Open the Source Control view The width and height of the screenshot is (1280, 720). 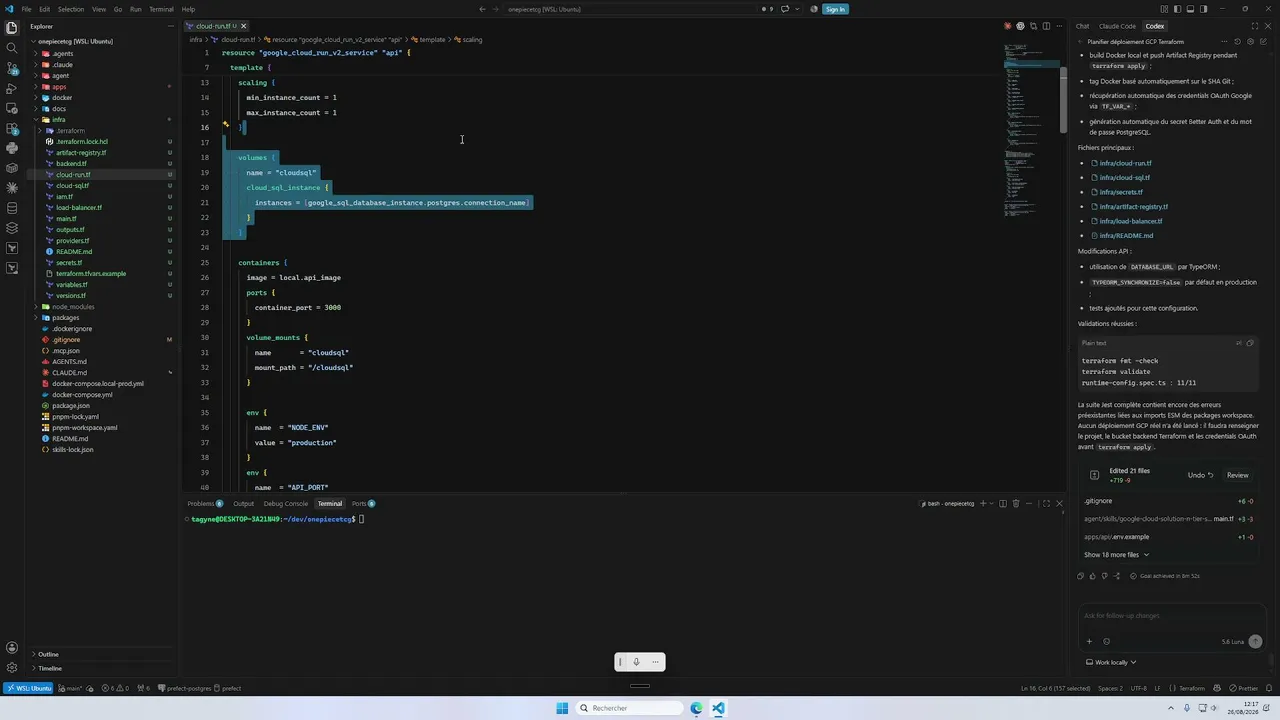12,68
